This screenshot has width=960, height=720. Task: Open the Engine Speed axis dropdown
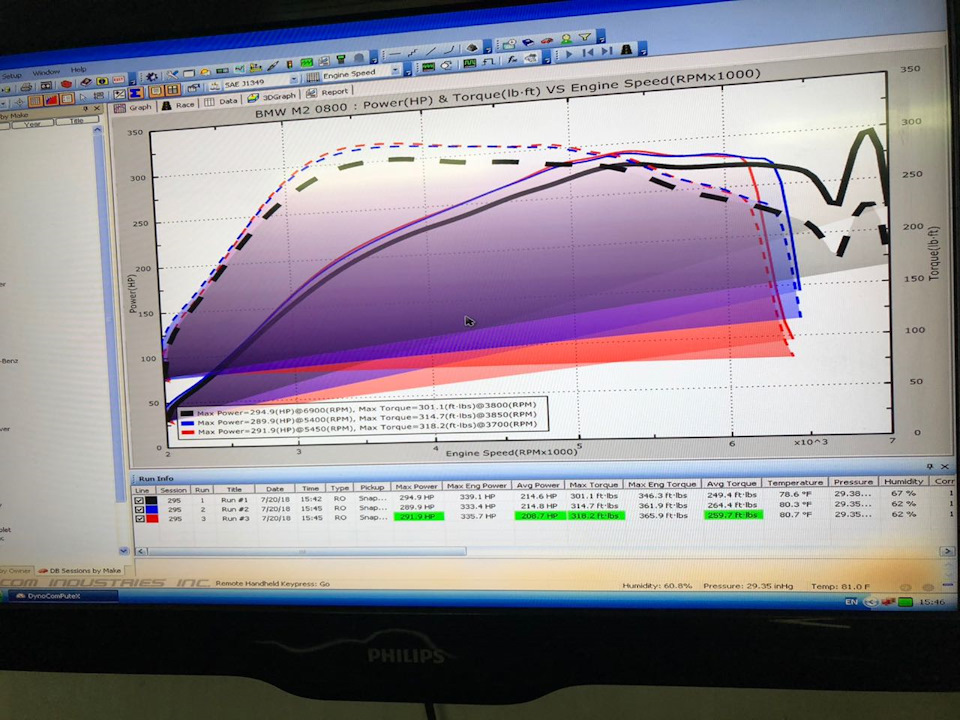click(x=396, y=69)
